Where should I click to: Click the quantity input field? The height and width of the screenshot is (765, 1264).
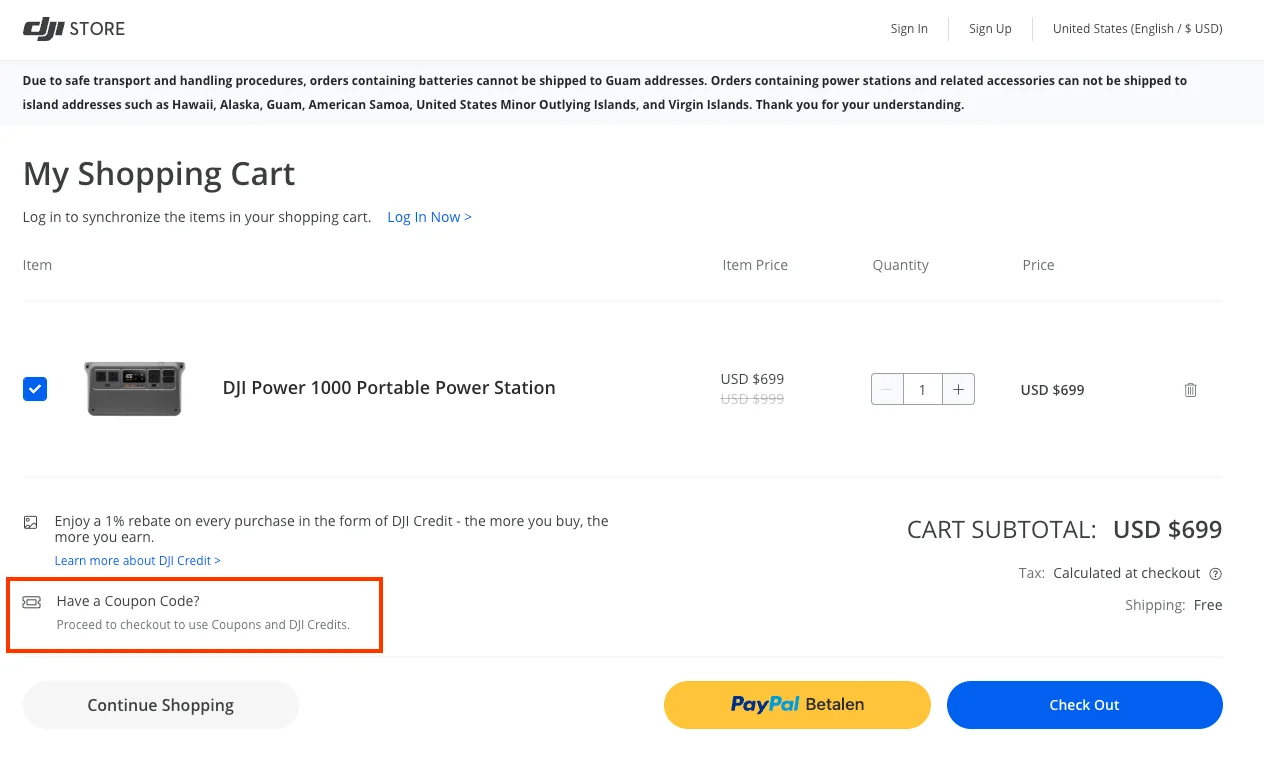point(922,390)
